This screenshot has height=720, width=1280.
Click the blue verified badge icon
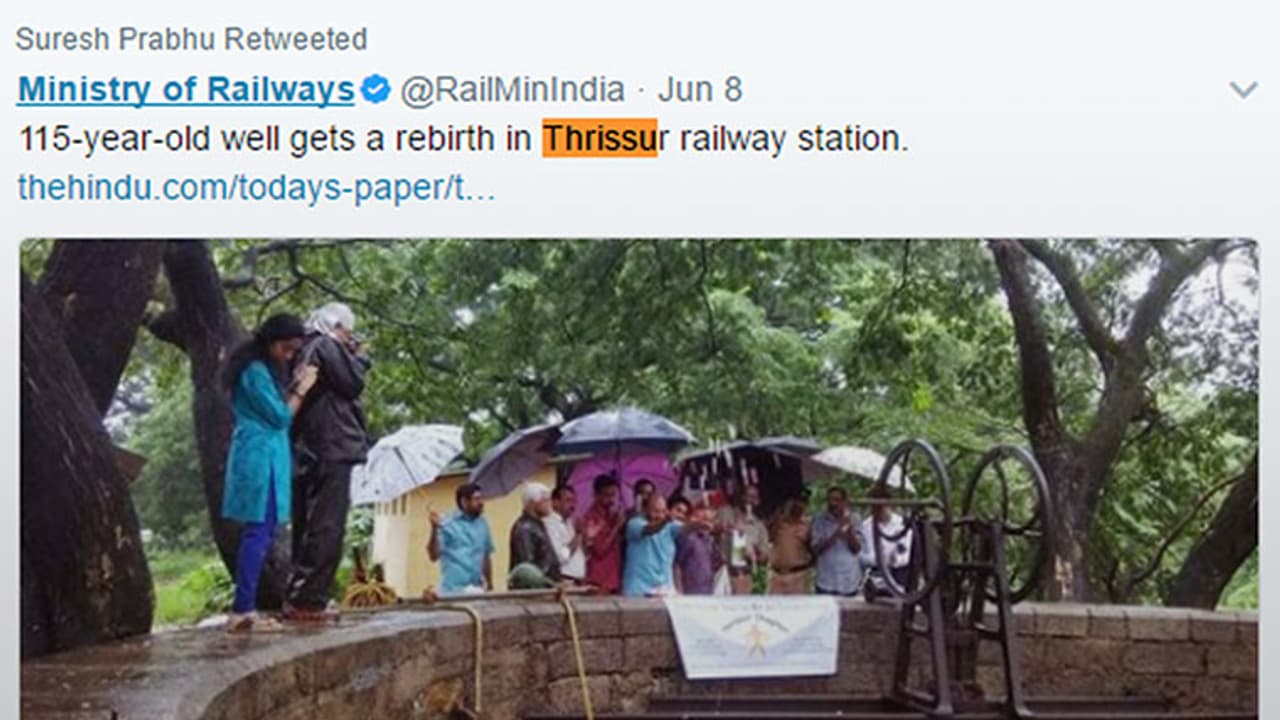coord(375,90)
